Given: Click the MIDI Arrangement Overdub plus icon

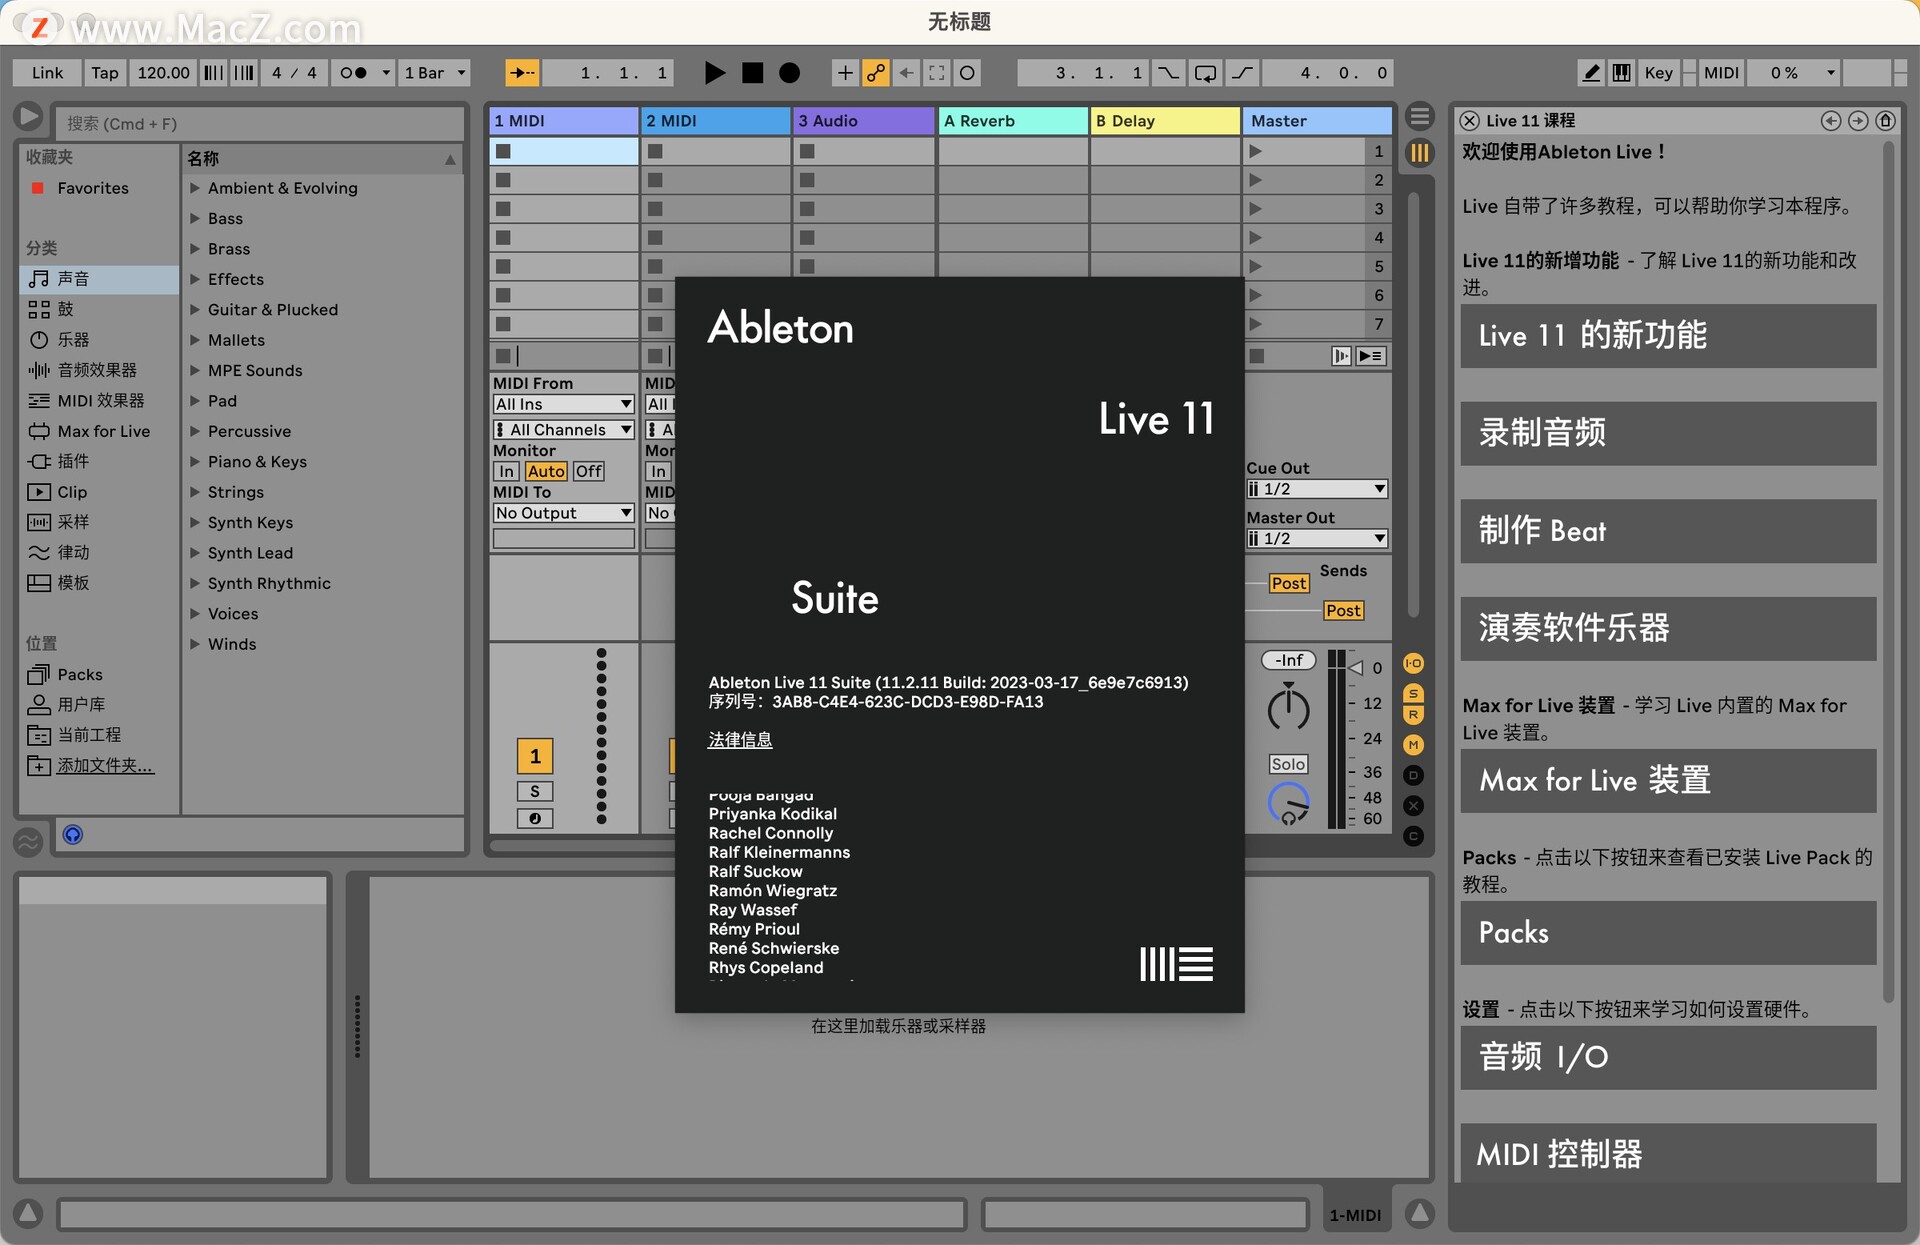Looking at the screenshot, I should tap(845, 73).
